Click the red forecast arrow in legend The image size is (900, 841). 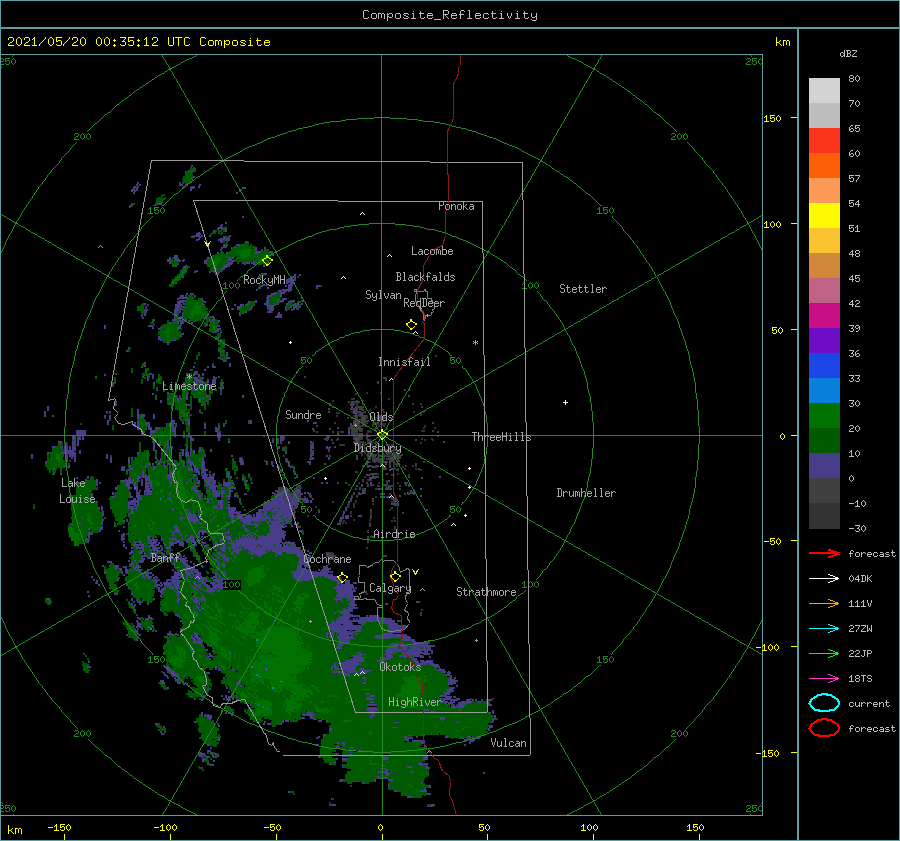pyautogui.click(x=824, y=553)
